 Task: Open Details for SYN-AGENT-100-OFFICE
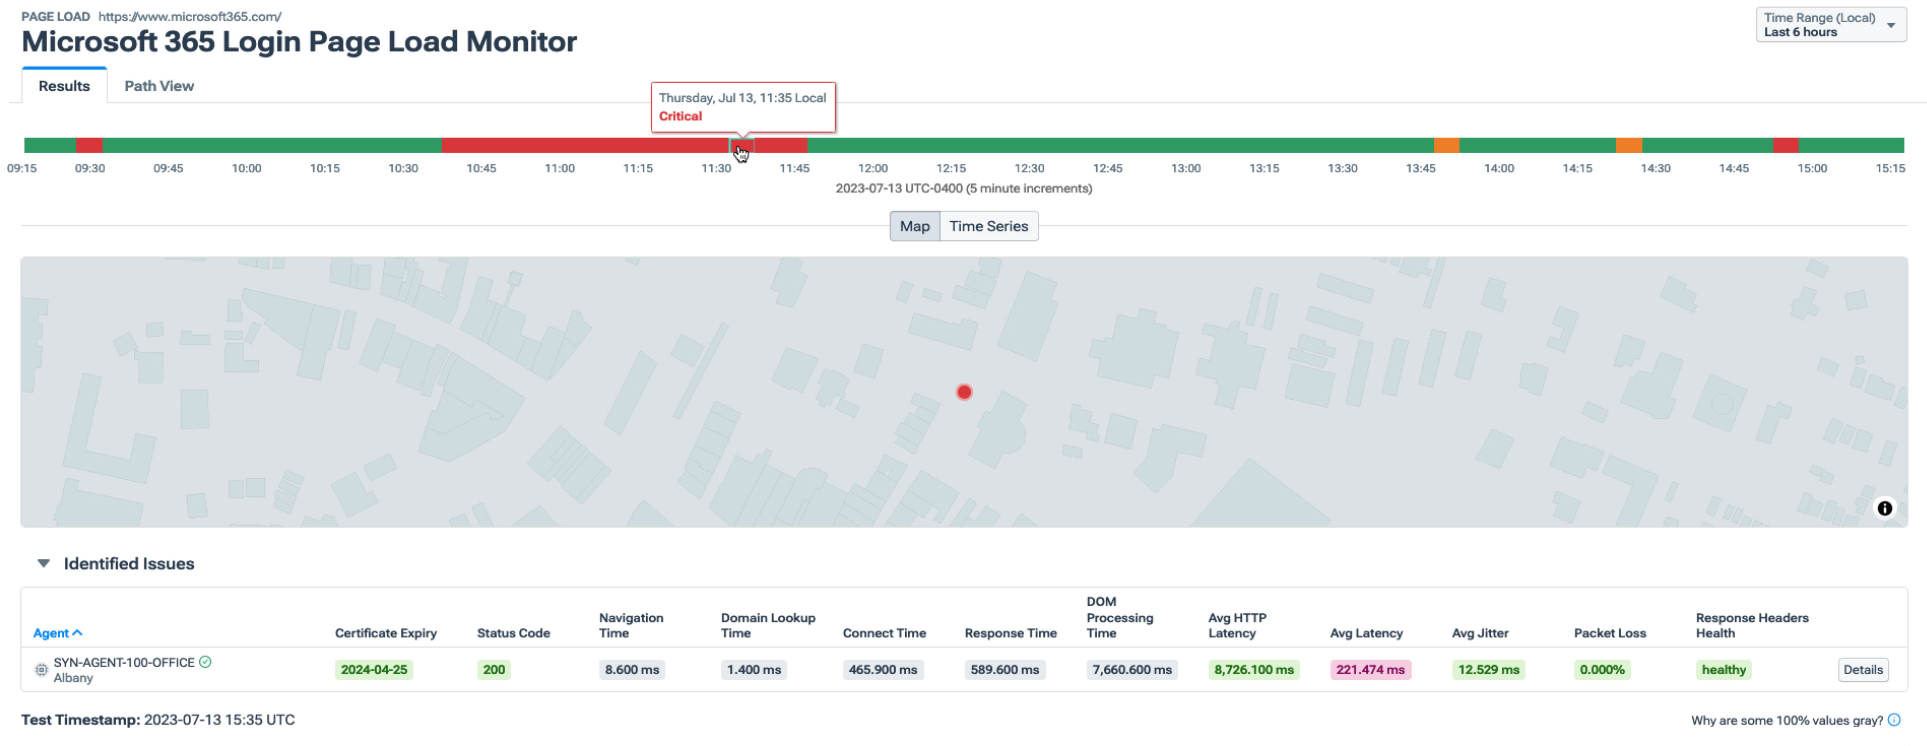tap(1863, 670)
